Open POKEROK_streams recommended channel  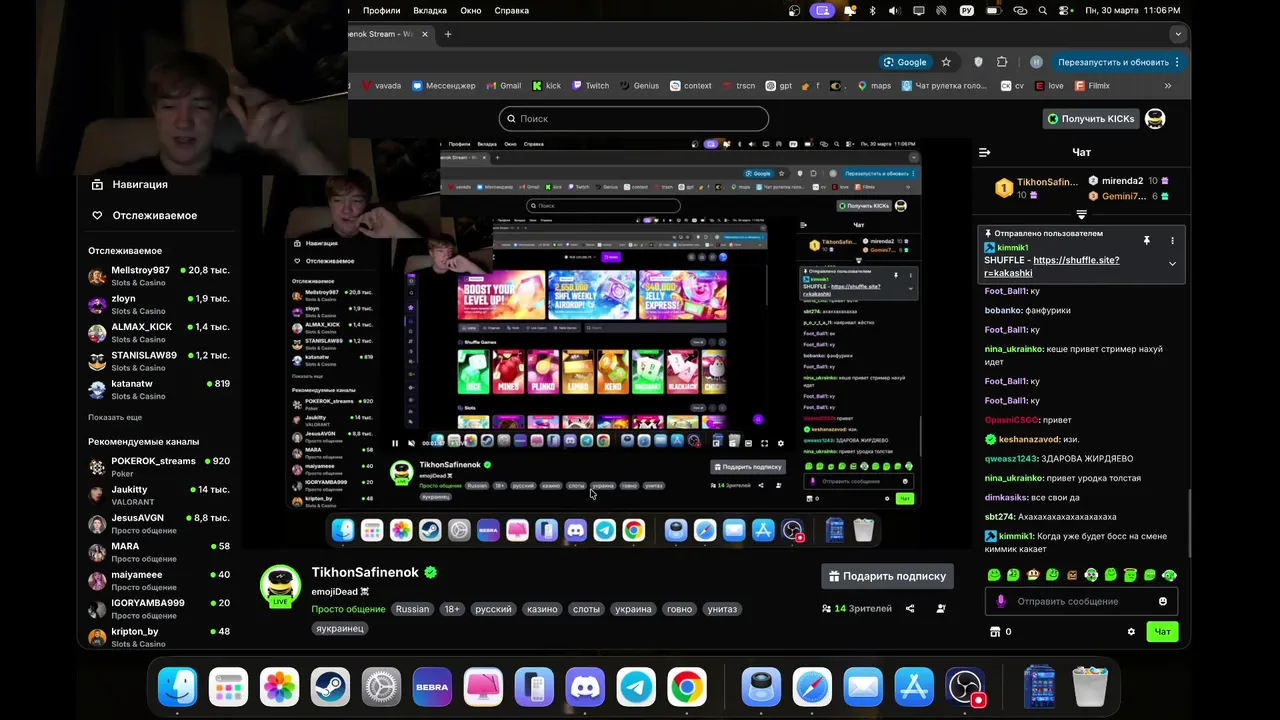click(x=160, y=467)
